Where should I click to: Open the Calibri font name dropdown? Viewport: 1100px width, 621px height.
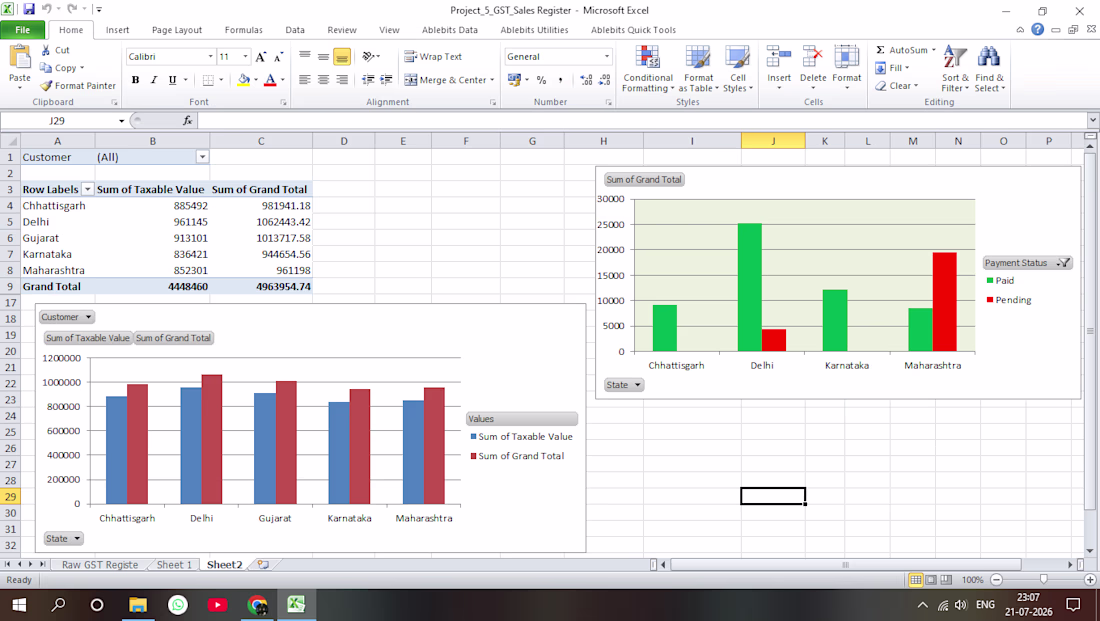210,57
